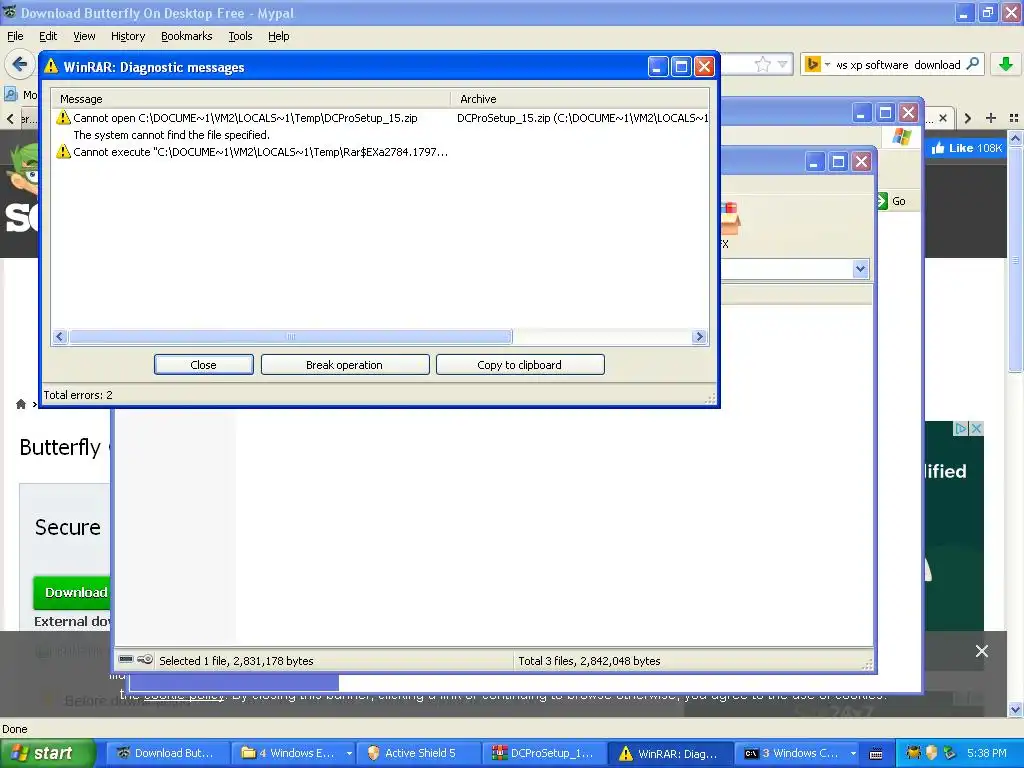Viewport: 1024px width, 768px height.
Task: Close the cookie banner with X
Action: point(982,650)
